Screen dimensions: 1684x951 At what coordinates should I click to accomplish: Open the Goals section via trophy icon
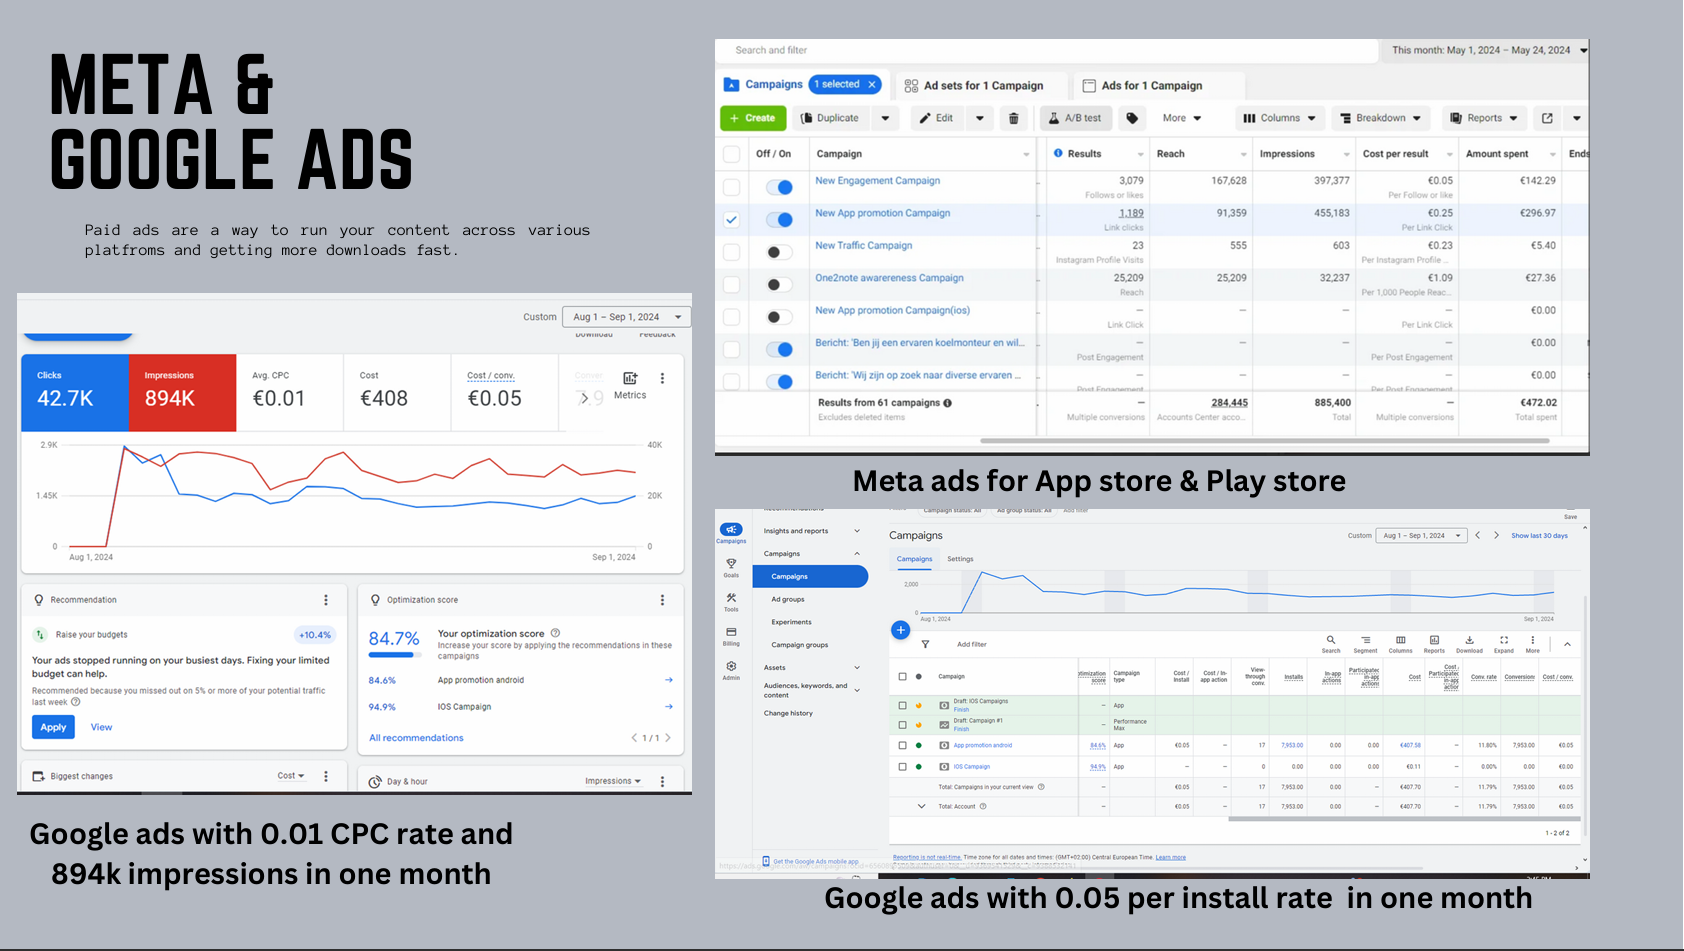pos(731,562)
